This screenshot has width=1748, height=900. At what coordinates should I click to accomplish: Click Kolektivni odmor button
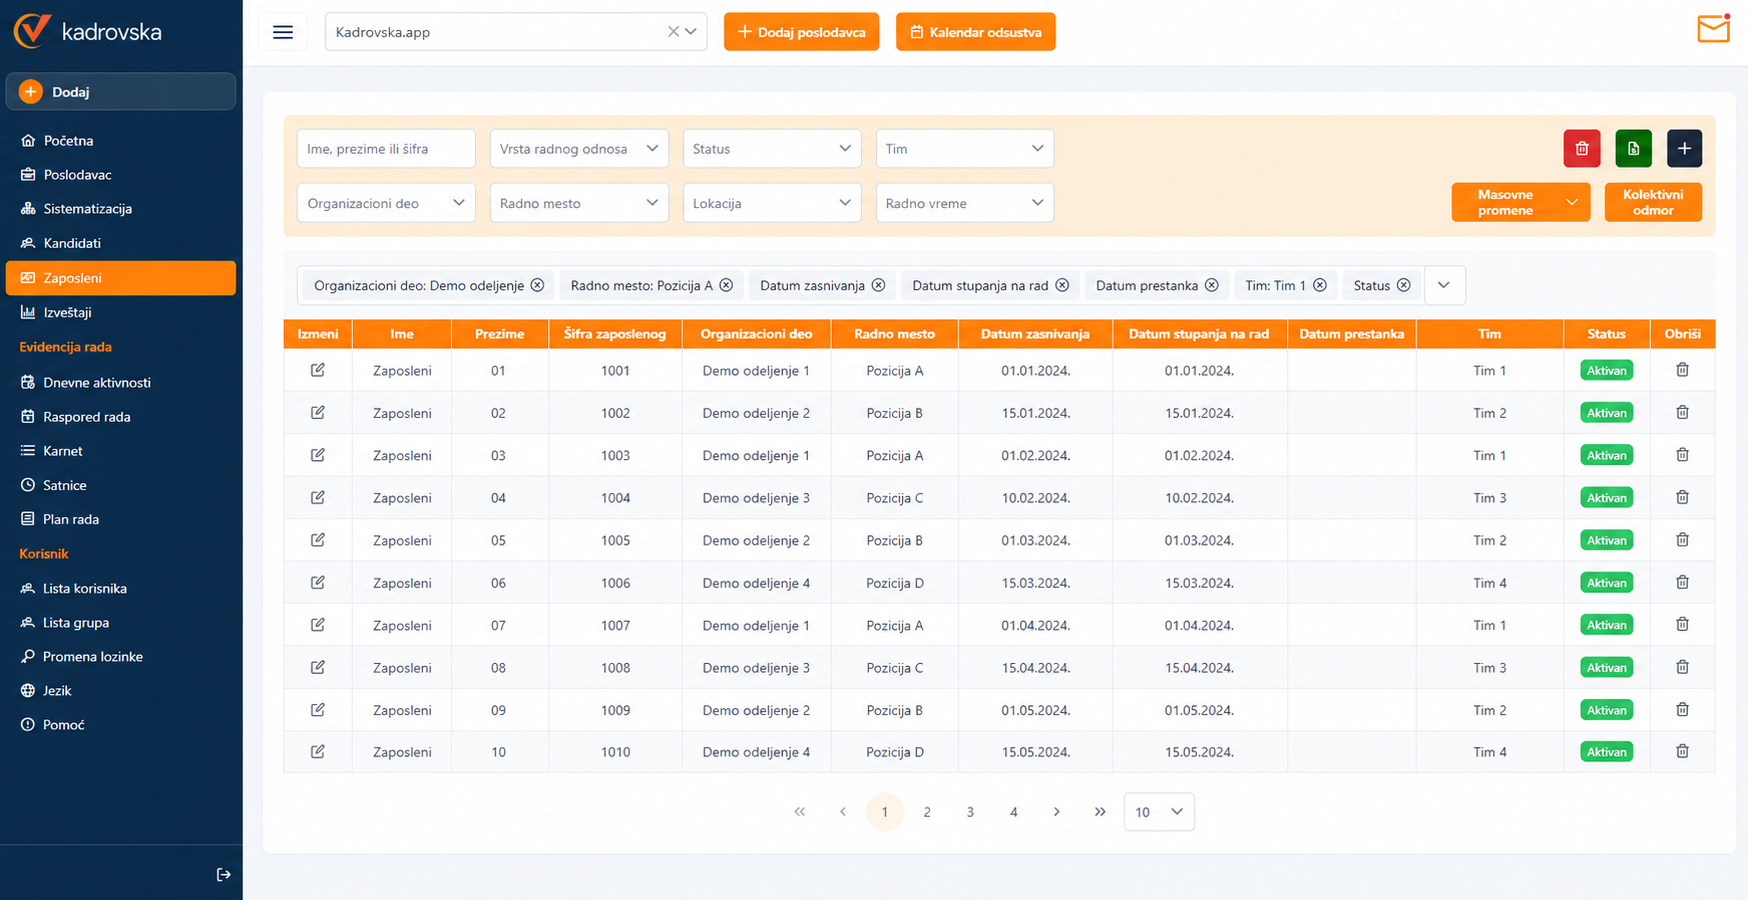(x=1653, y=202)
